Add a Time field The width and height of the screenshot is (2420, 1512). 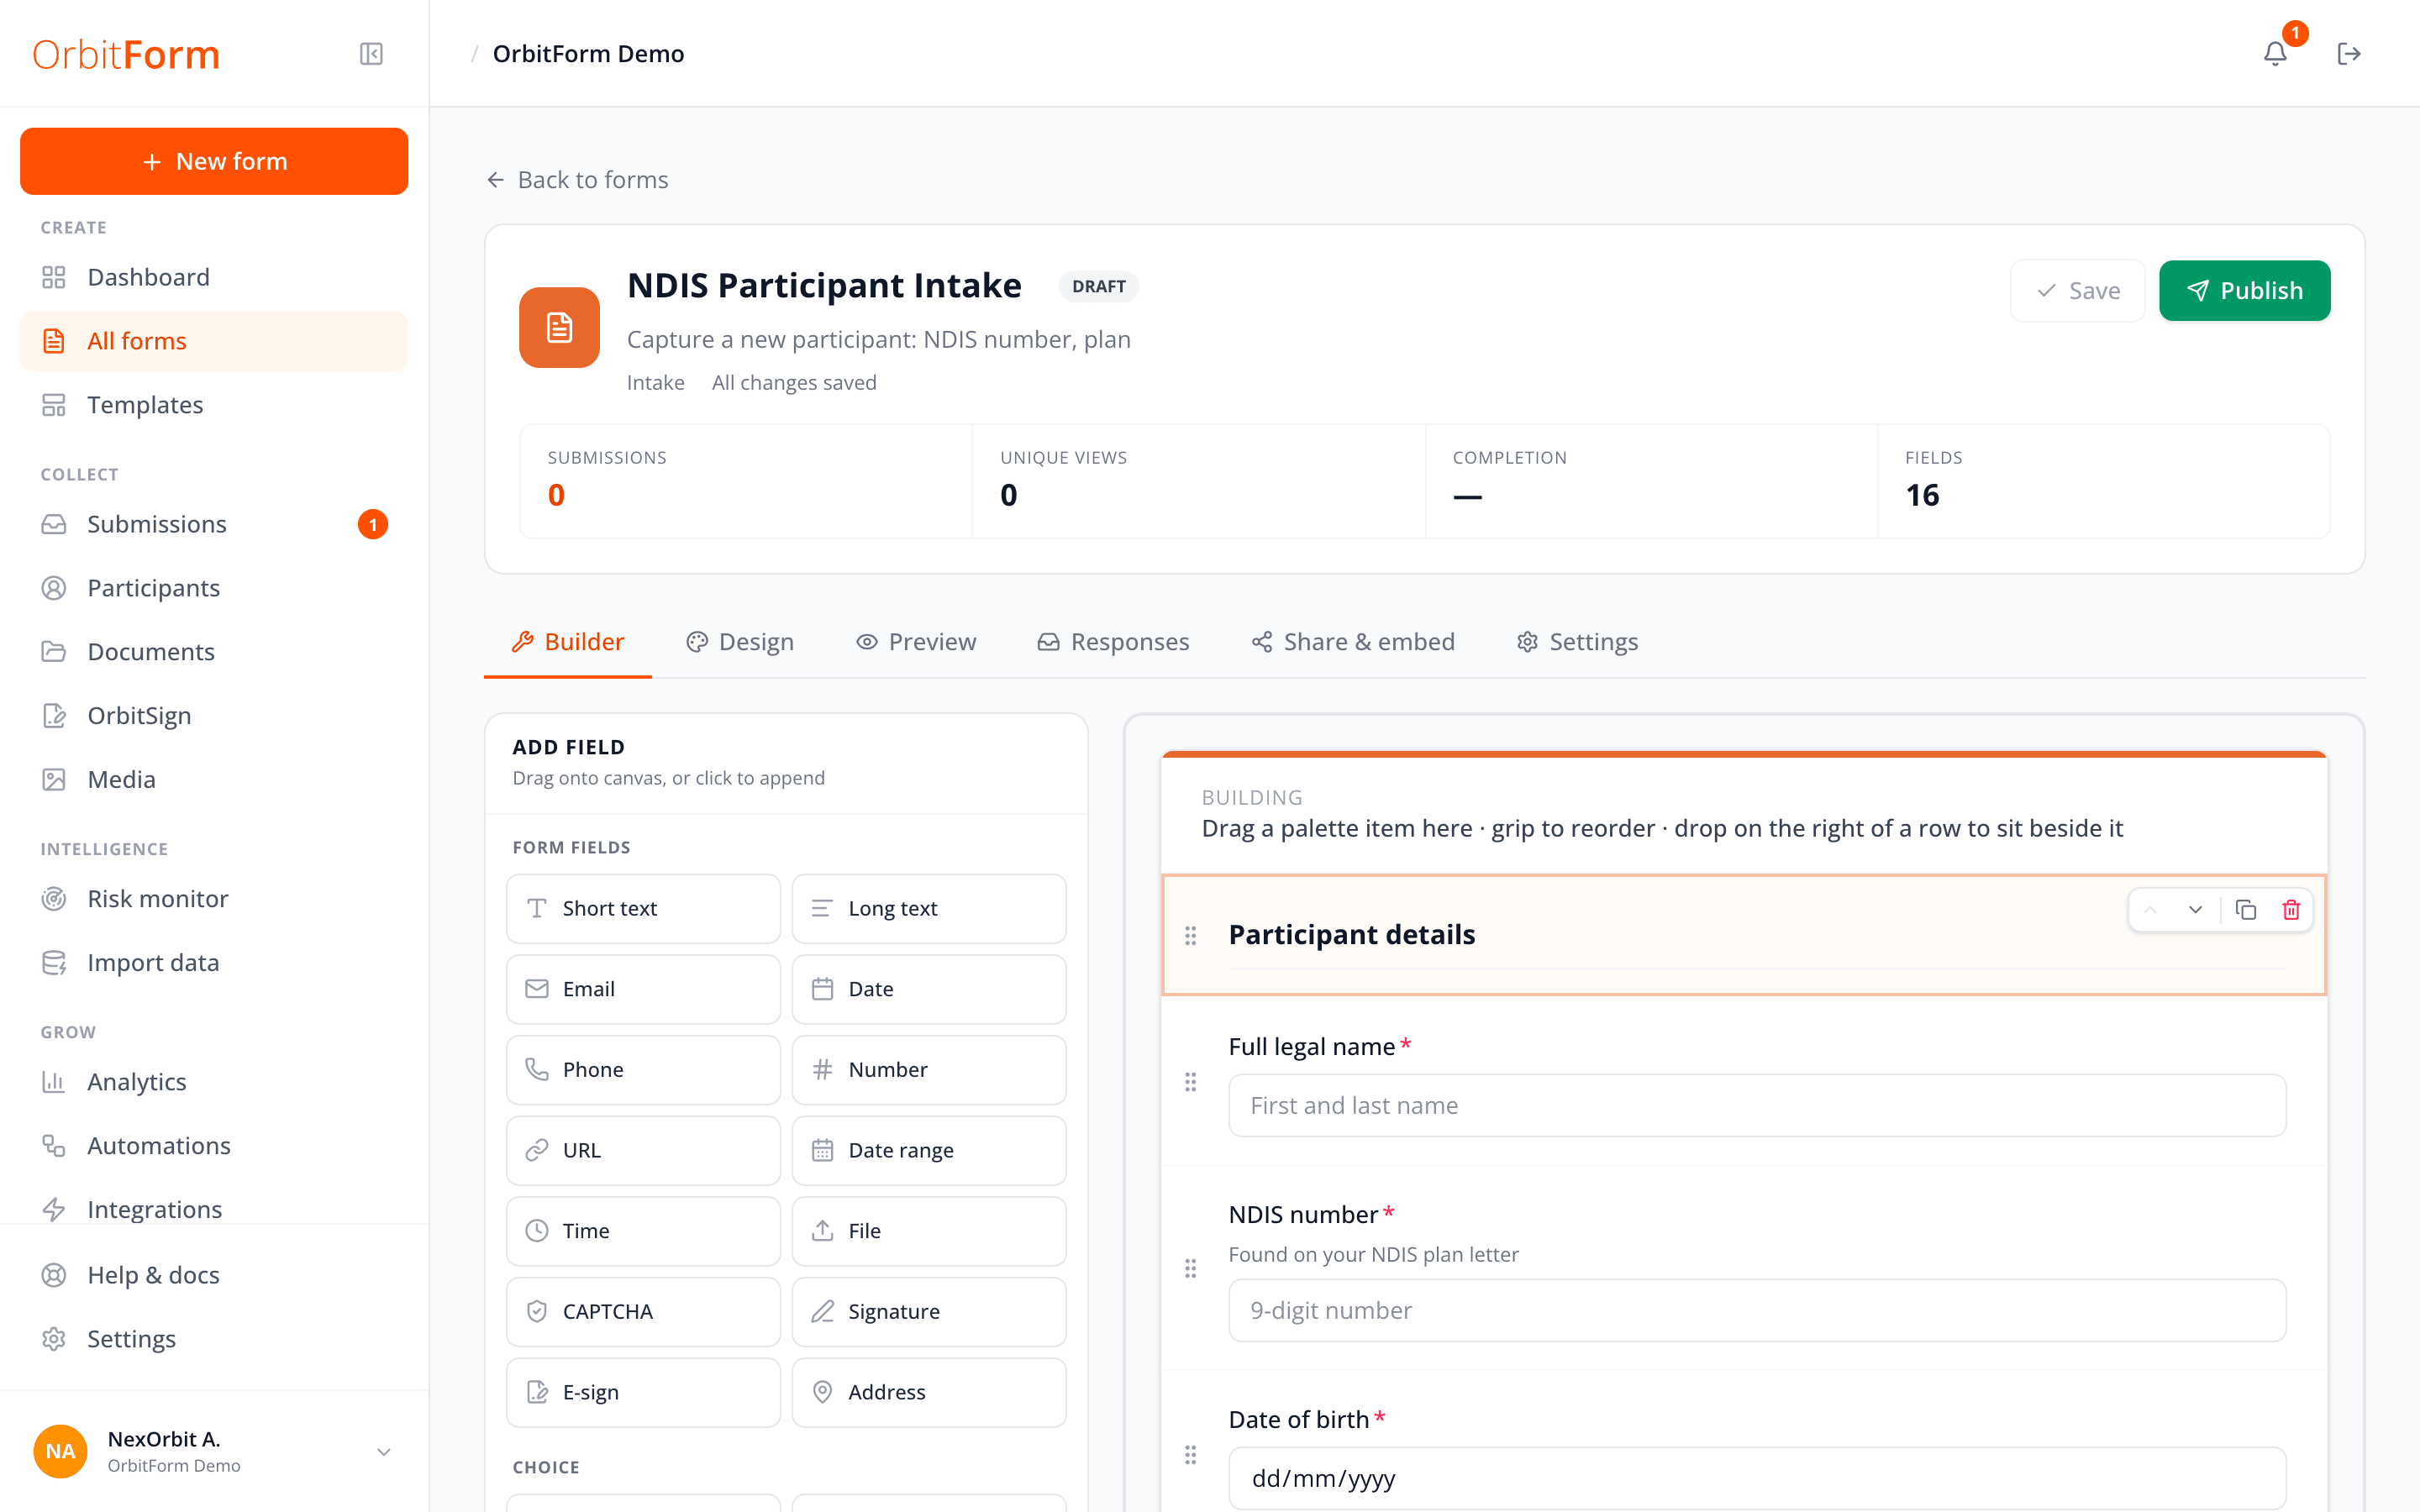coord(643,1231)
